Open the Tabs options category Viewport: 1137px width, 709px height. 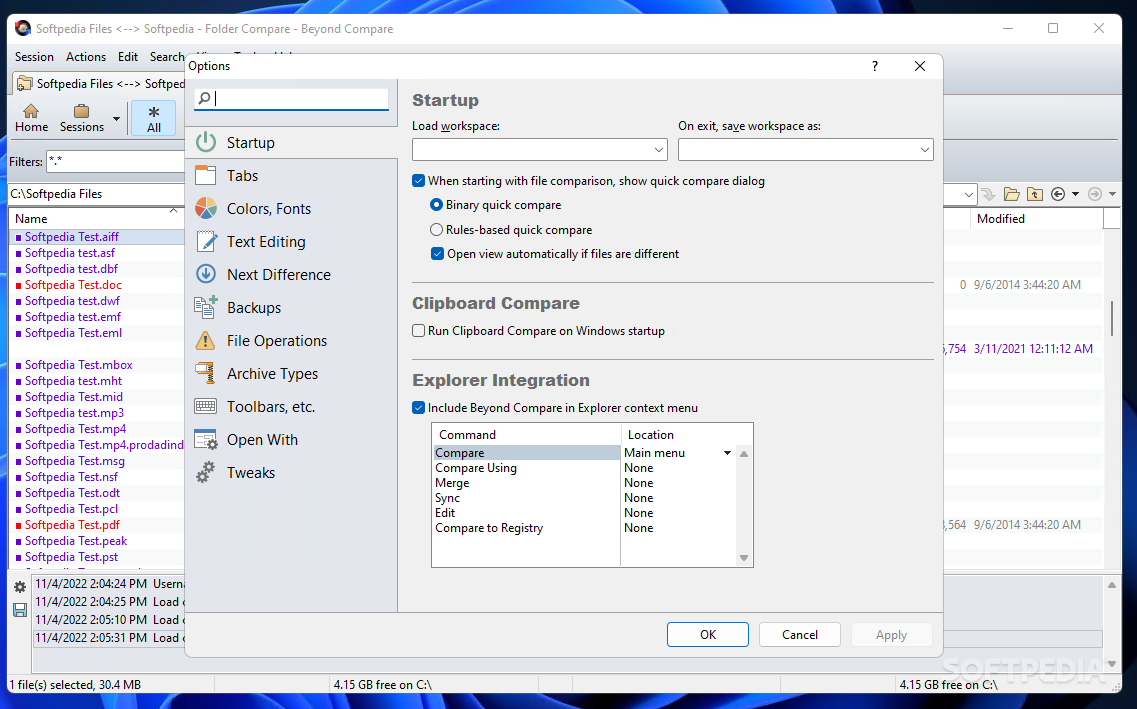292,176
